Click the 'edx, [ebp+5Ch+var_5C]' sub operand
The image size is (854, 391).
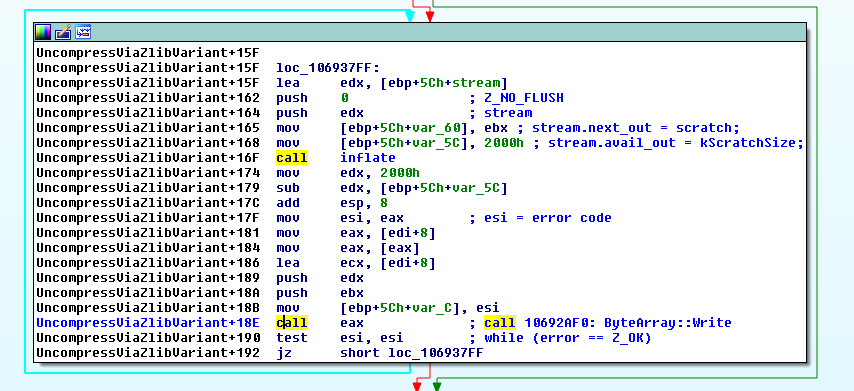[x=424, y=188]
